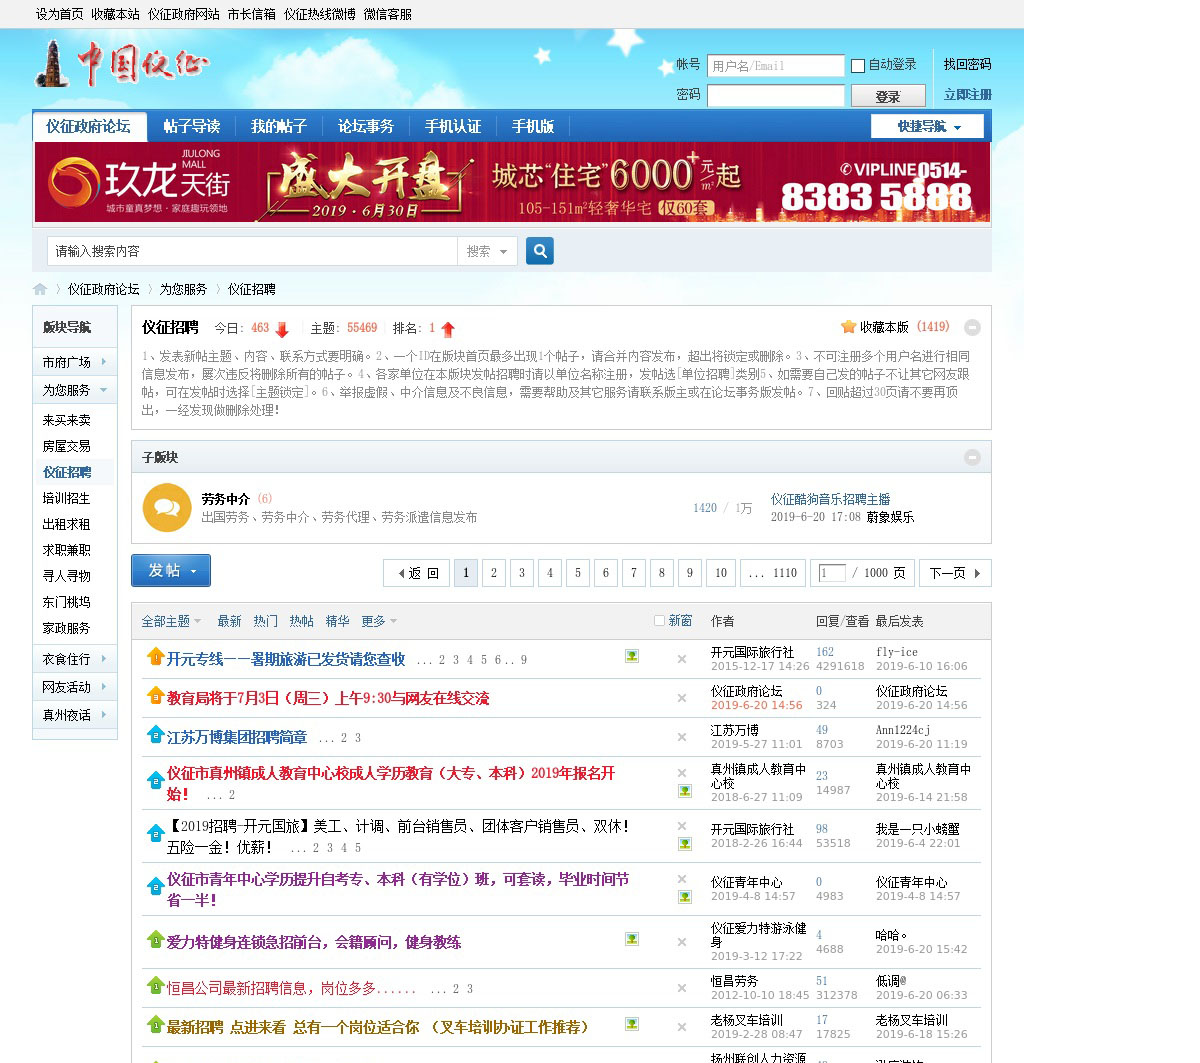
Task: Click the X icon on 江苏万博集团招聘简章 row
Action: 682,737
